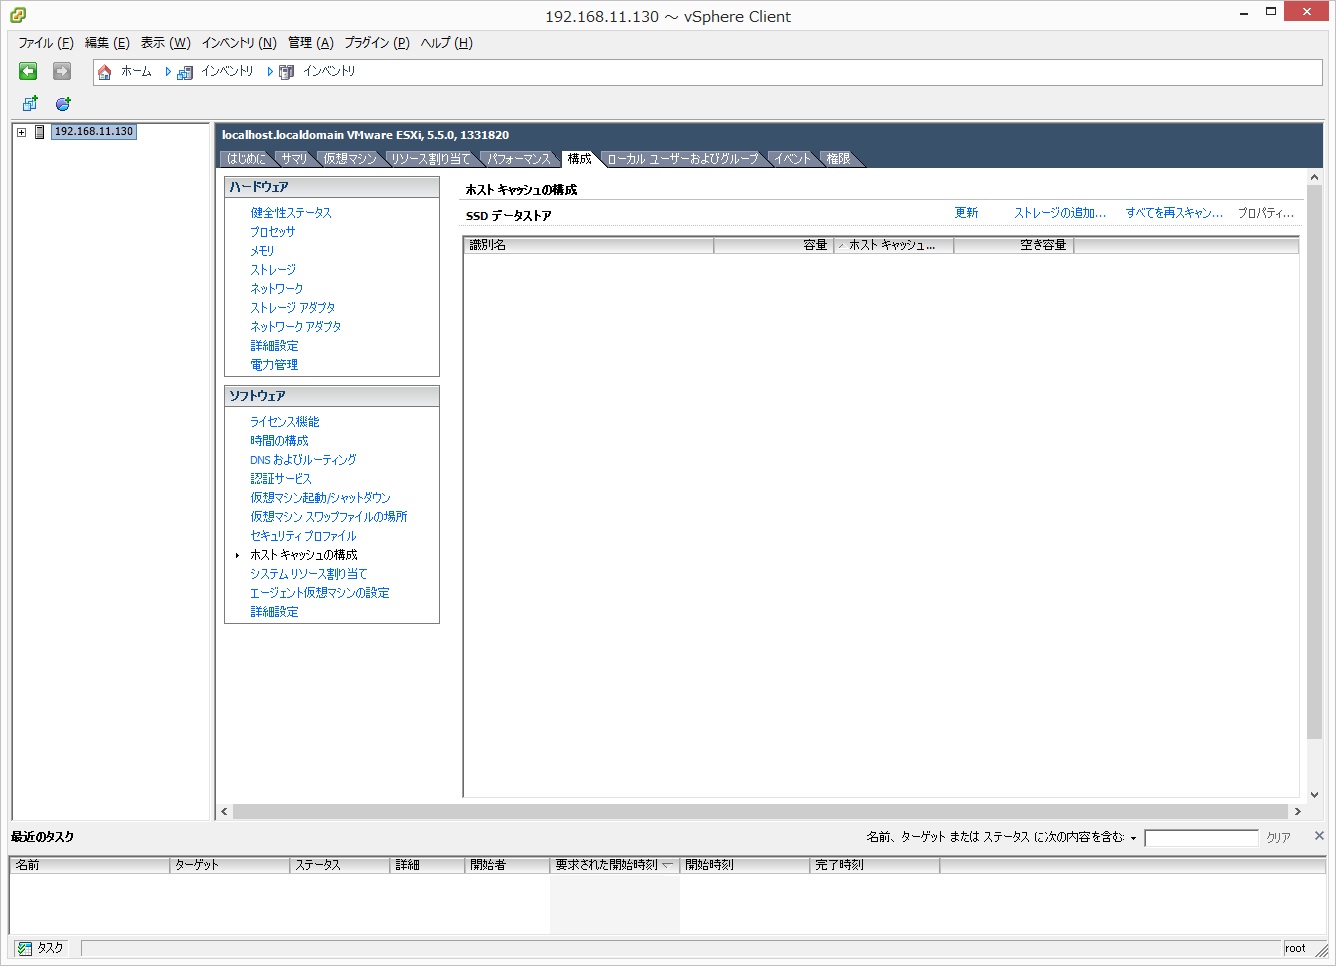Open the second インベントリ breadcrumb with host icon

[317, 72]
